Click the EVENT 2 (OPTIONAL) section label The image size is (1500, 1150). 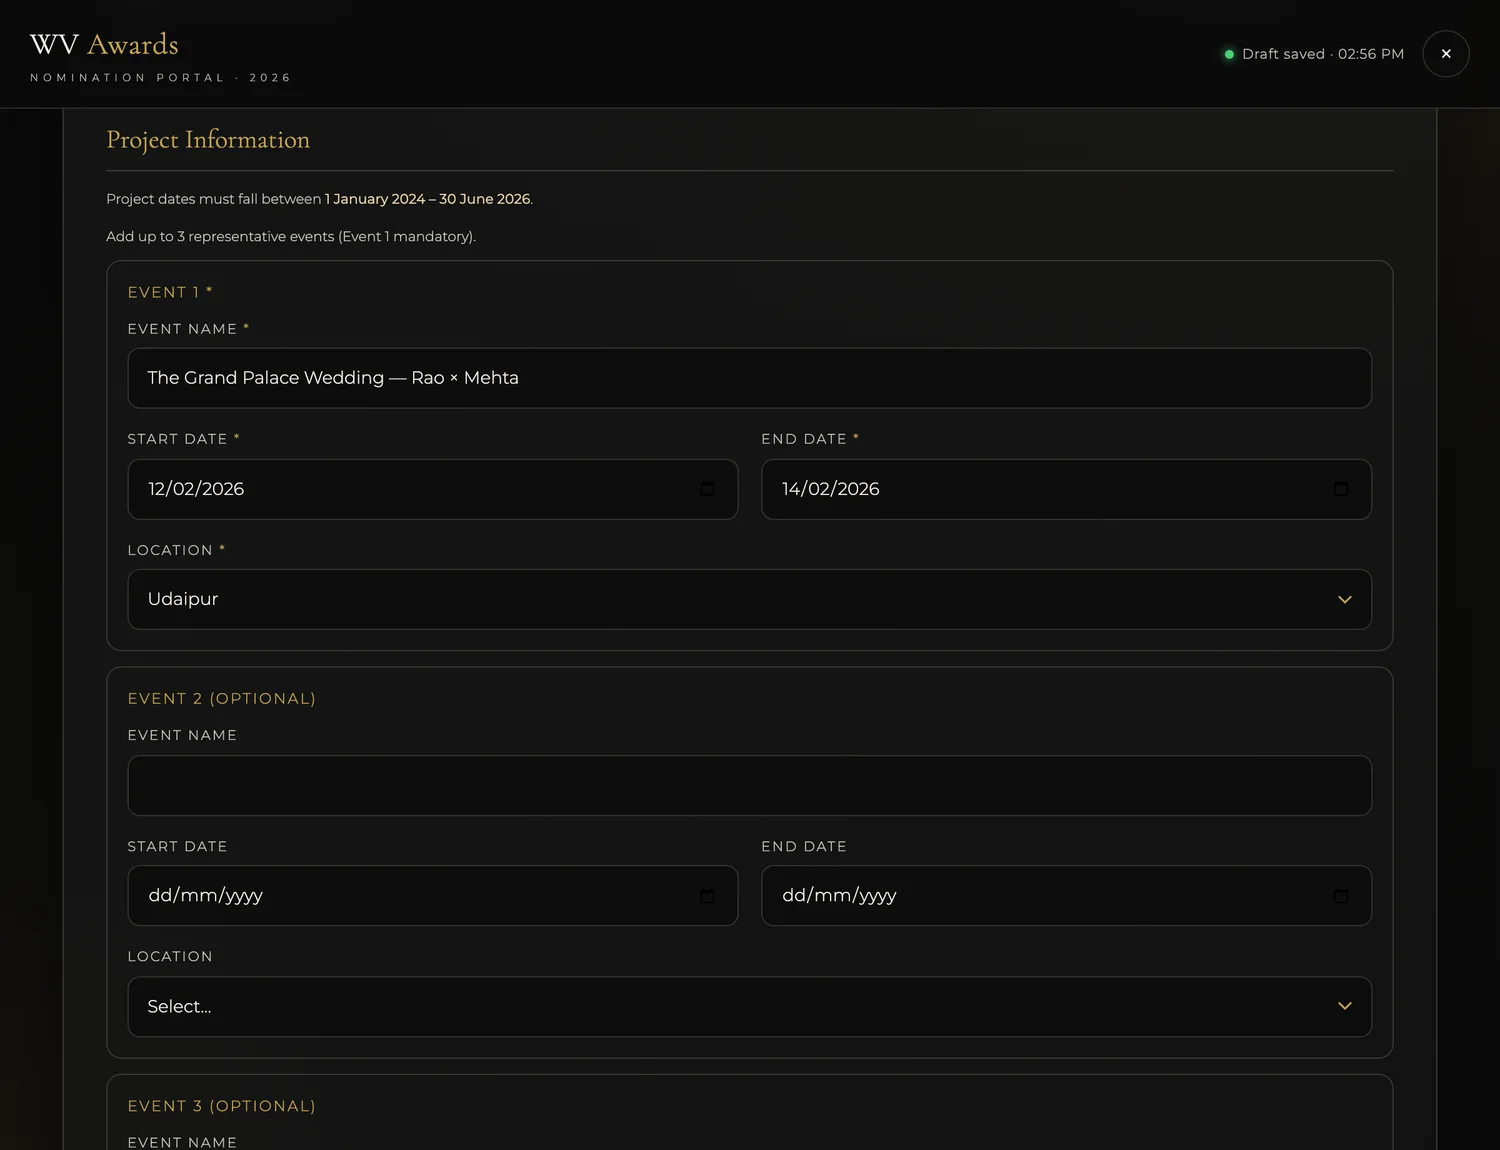click(x=222, y=699)
